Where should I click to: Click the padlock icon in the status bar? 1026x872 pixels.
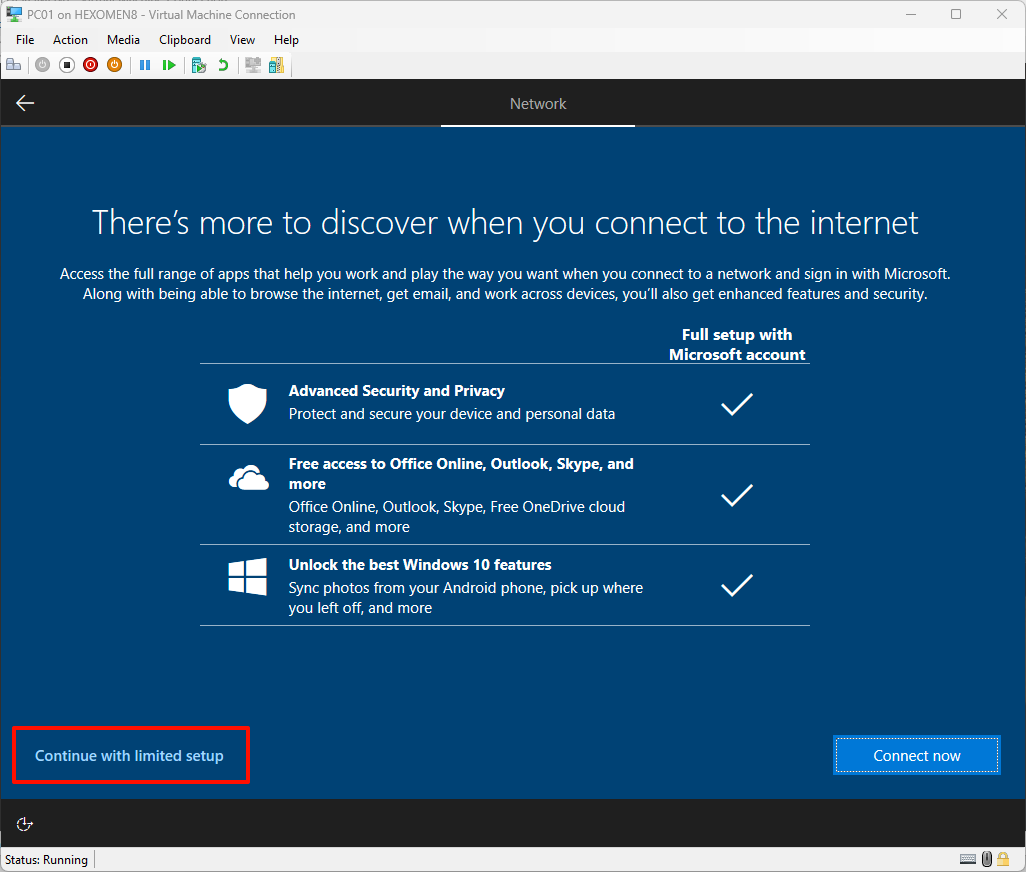[x=1003, y=858]
